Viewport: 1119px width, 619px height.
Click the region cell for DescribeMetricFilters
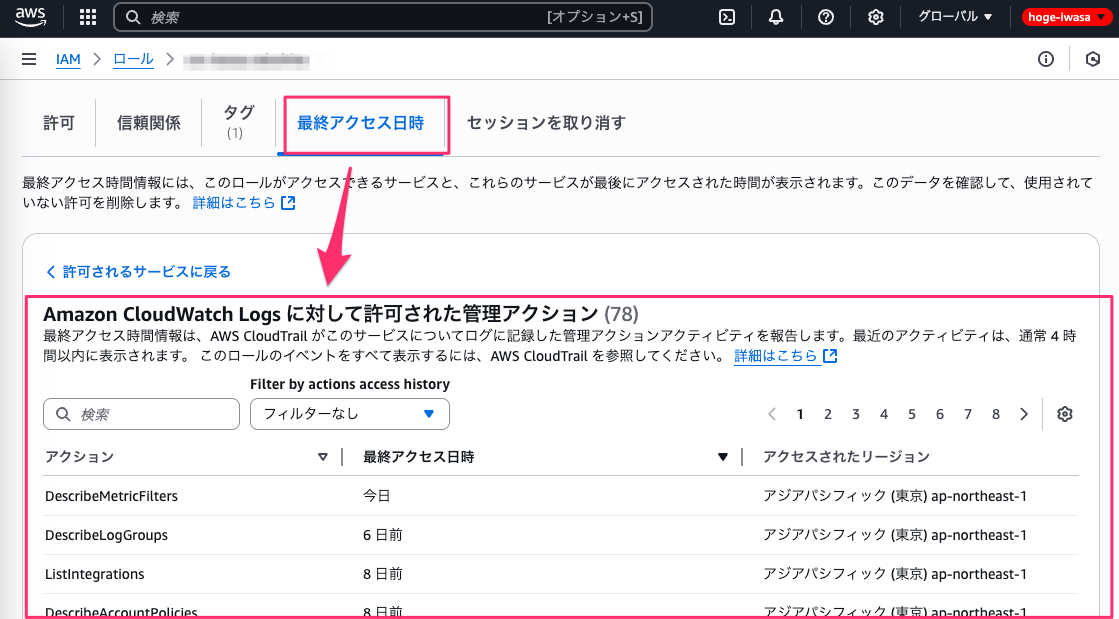click(895, 495)
